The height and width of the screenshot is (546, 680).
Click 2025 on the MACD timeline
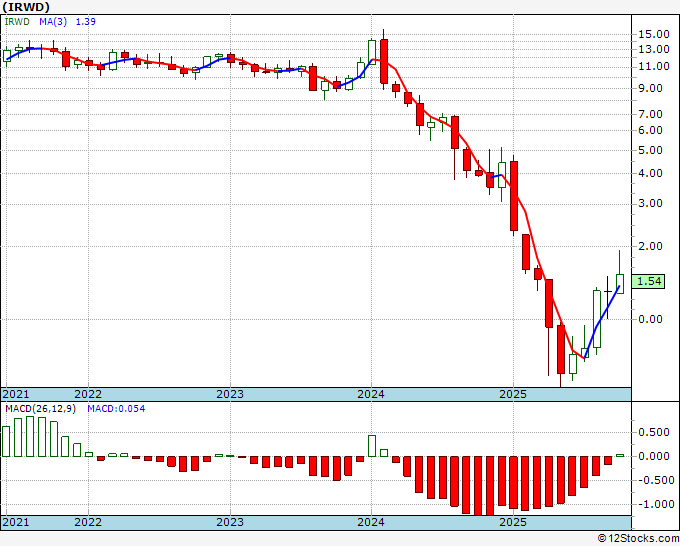pos(513,522)
